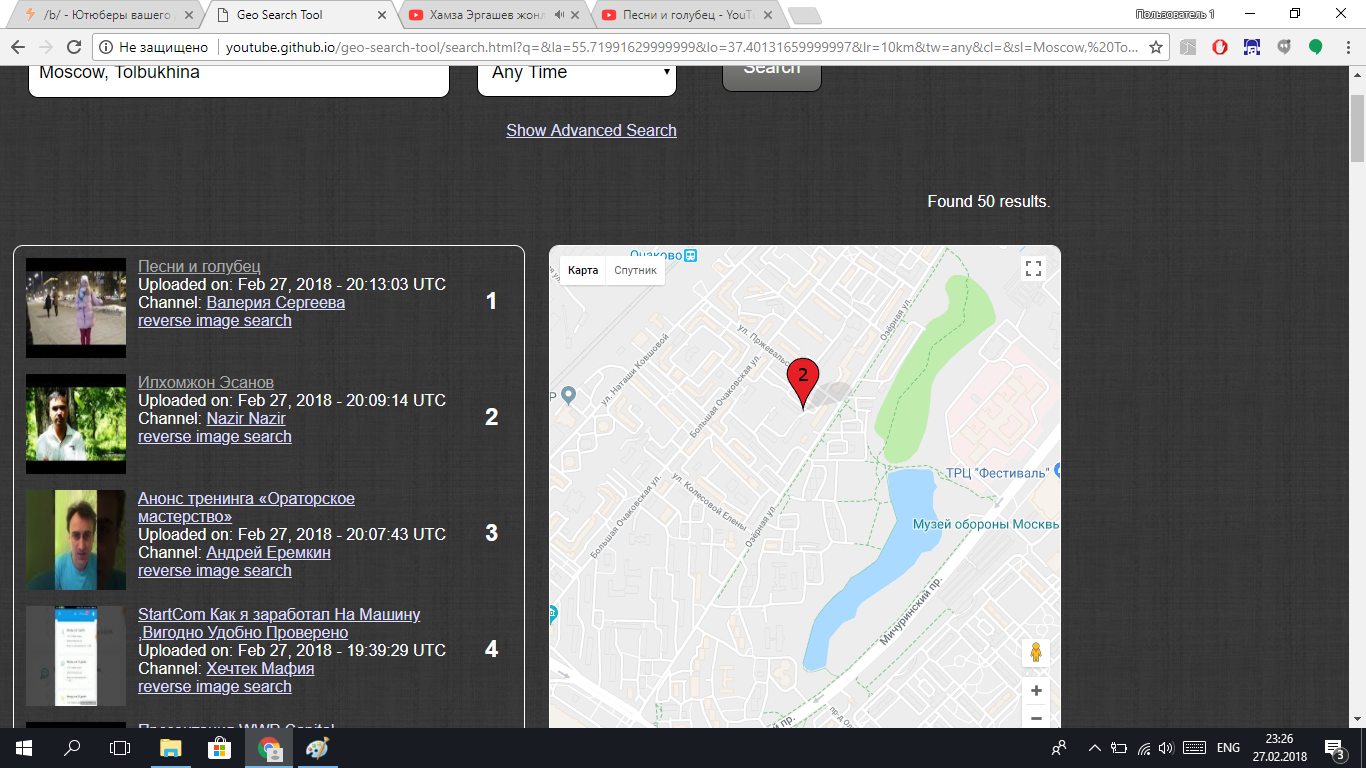Open Wi-Fi network tray icon
Image resolution: width=1366 pixels, height=768 pixels.
pyautogui.click(x=1144, y=748)
